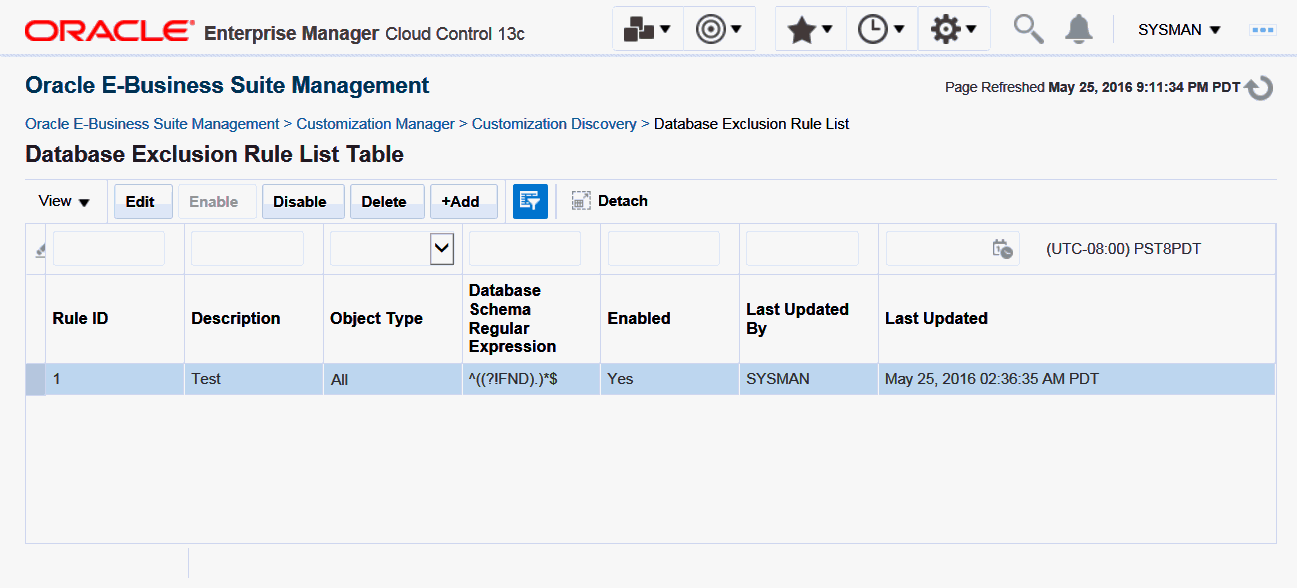Click the refresh page icon
Screen dimensions: 1297x588
pos(1259,88)
